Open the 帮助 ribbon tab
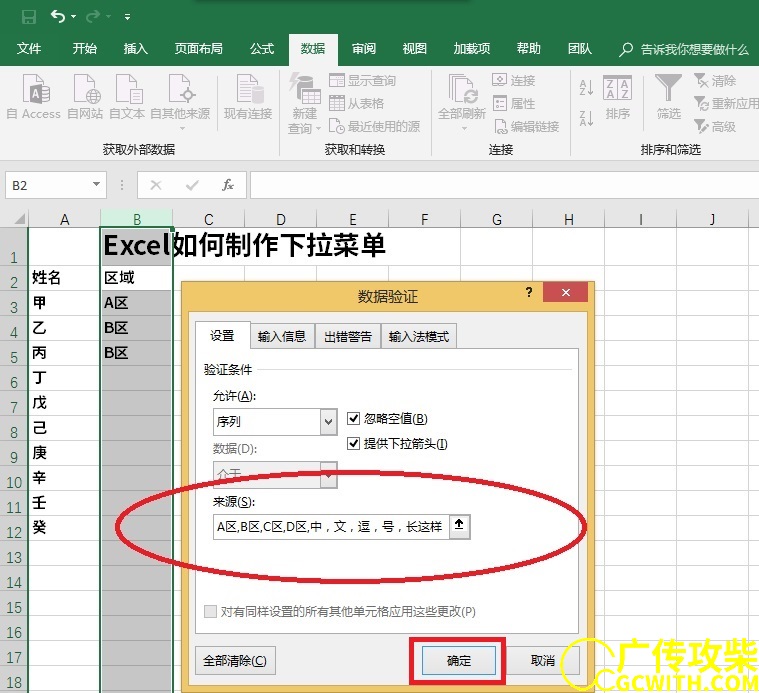This screenshot has height=693, width=759. click(x=529, y=49)
